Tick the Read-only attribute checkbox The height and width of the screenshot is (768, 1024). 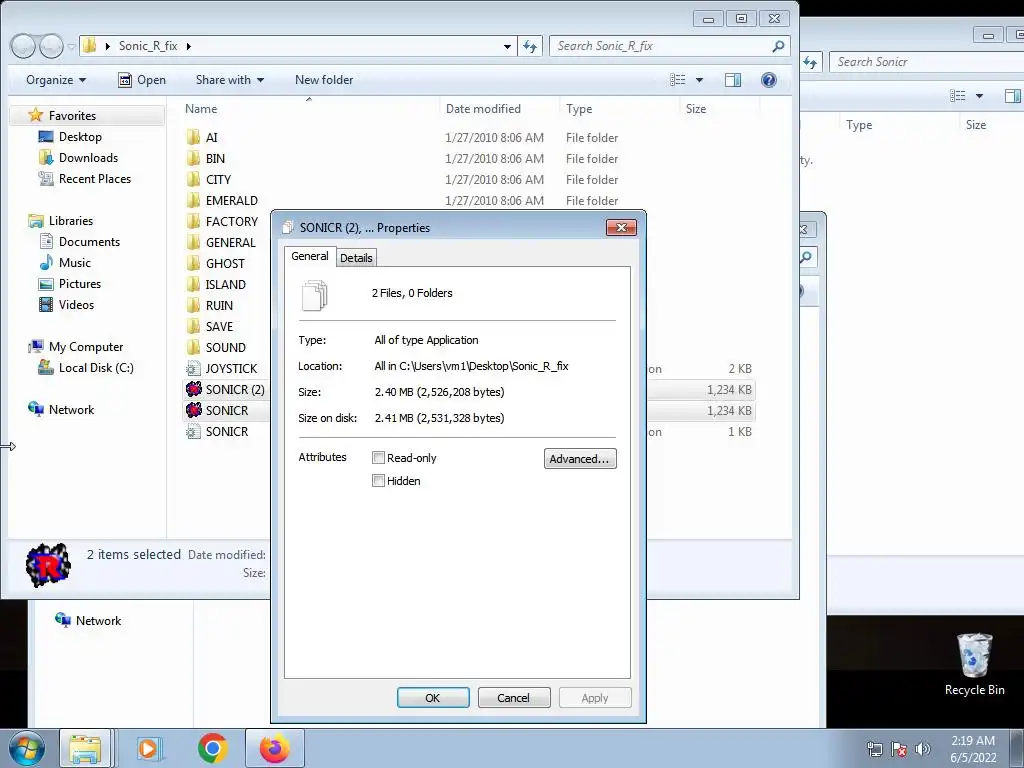coord(378,458)
